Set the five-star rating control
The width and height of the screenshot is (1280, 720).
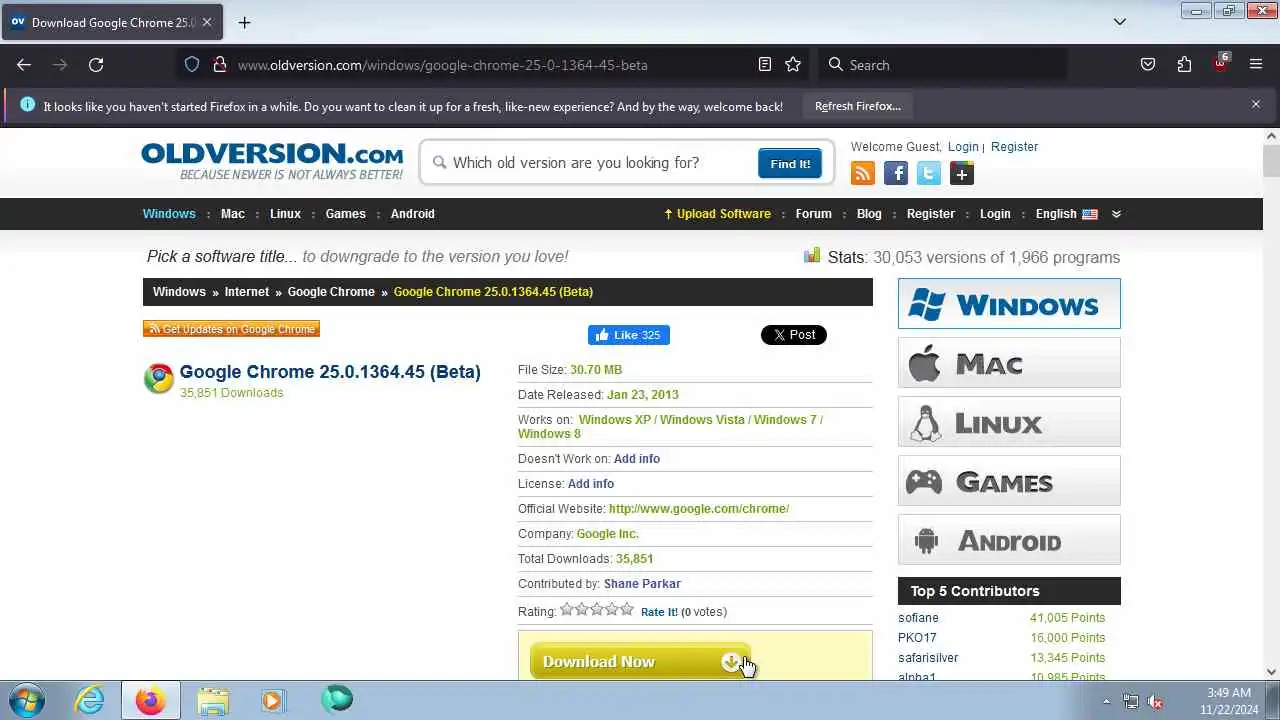point(597,609)
